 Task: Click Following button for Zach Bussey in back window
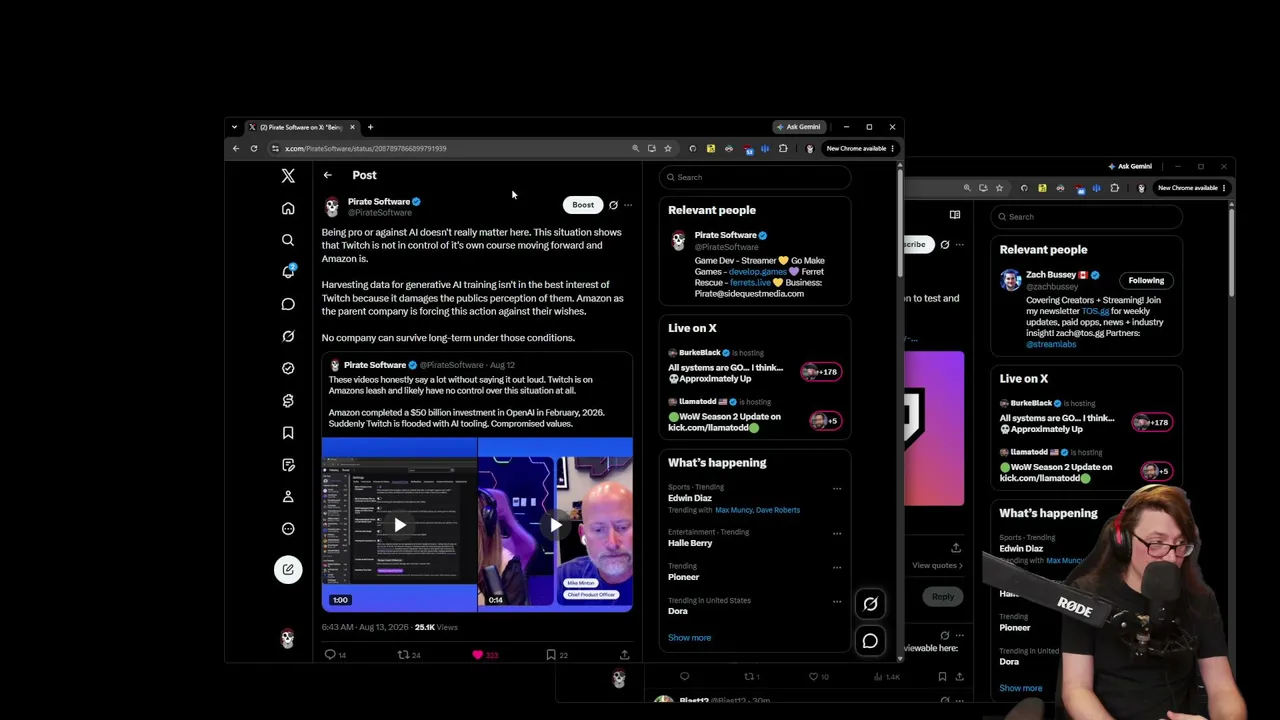click(x=1146, y=280)
